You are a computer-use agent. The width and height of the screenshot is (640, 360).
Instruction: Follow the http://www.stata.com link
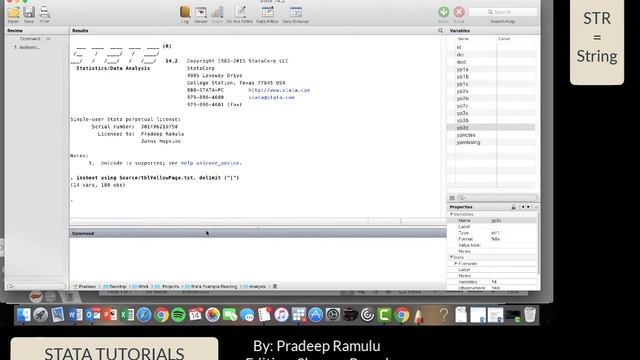(x=279, y=90)
